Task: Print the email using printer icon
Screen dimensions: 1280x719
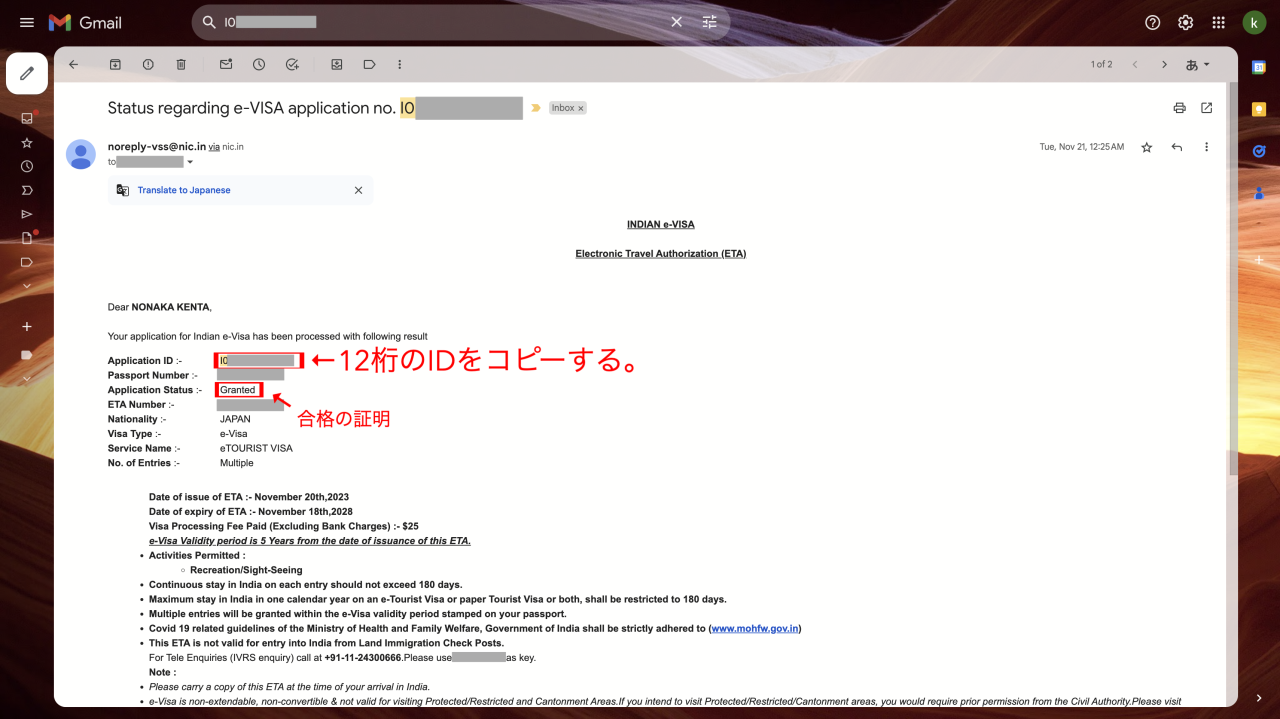Action: tap(1179, 108)
